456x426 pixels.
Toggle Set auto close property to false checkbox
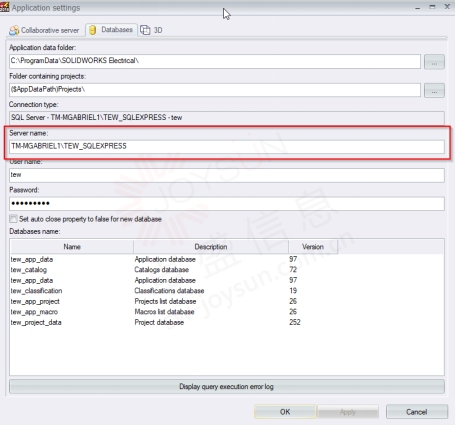click(13, 219)
